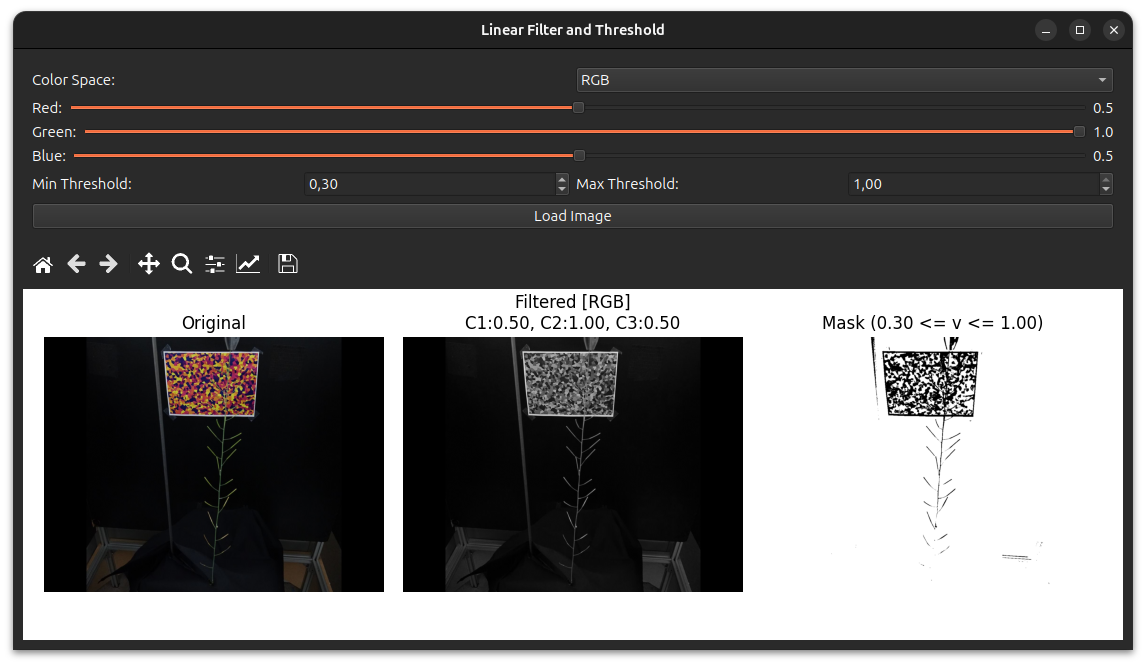Image resolution: width=1146 pixels, height=666 pixels.
Task: Click the Mask image plot
Action: 932,464
